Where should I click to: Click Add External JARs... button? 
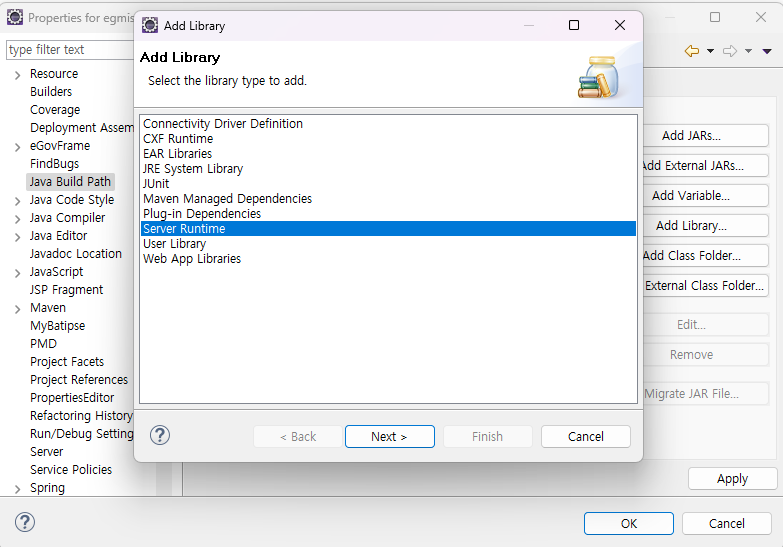pyautogui.click(x=705, y=165)
